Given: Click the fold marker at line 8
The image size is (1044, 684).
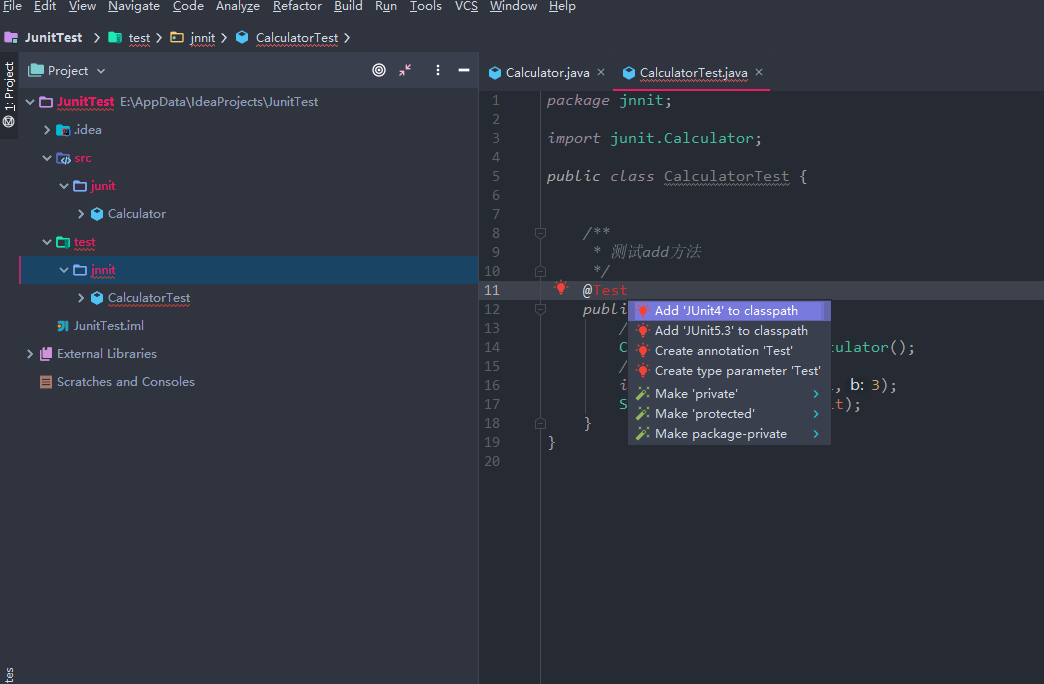Looking at the screenshot, I should click(540, 233).
